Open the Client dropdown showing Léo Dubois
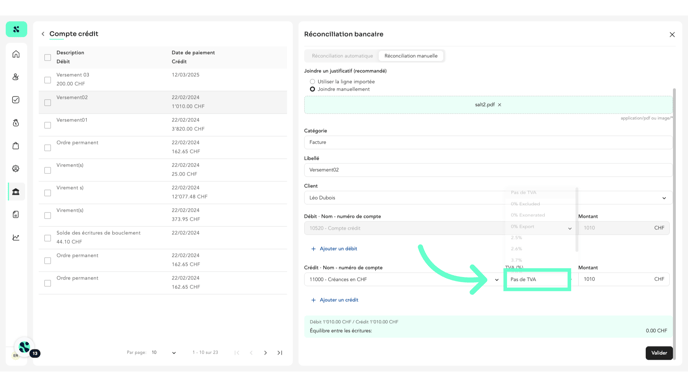 [487, 198]
